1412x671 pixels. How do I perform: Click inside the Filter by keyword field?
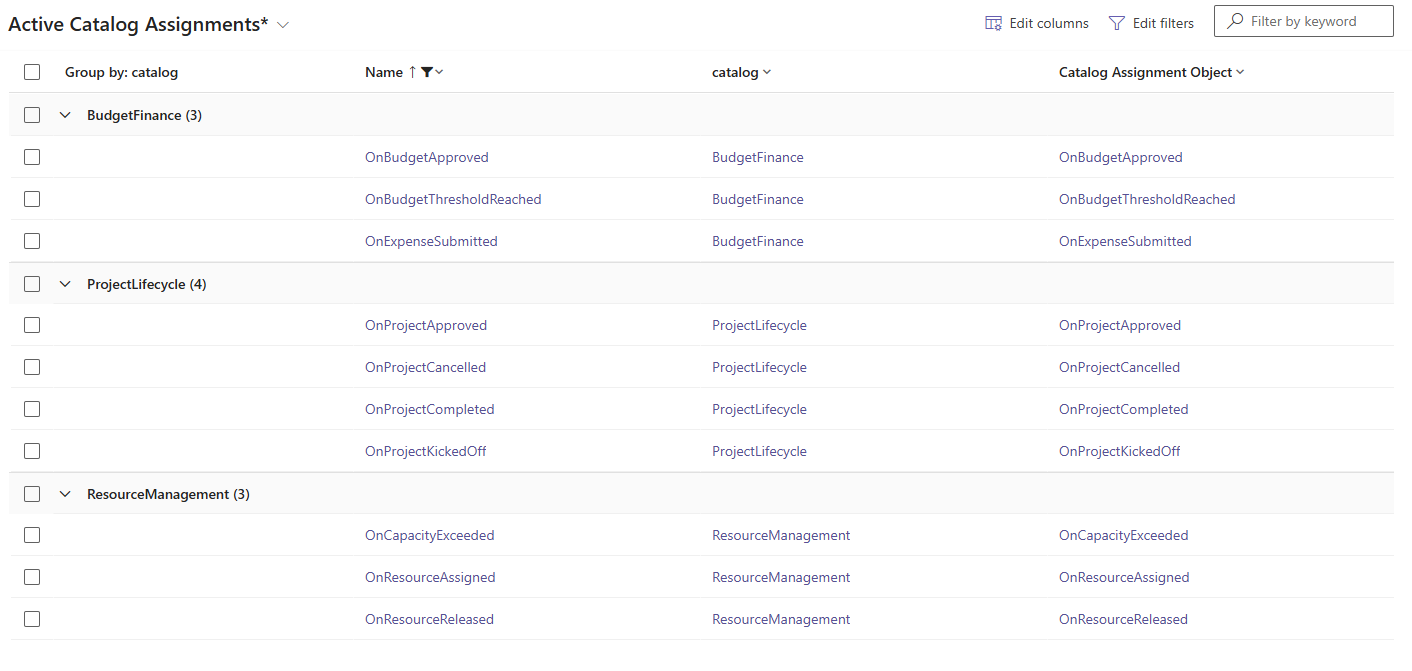[1310, 20]
